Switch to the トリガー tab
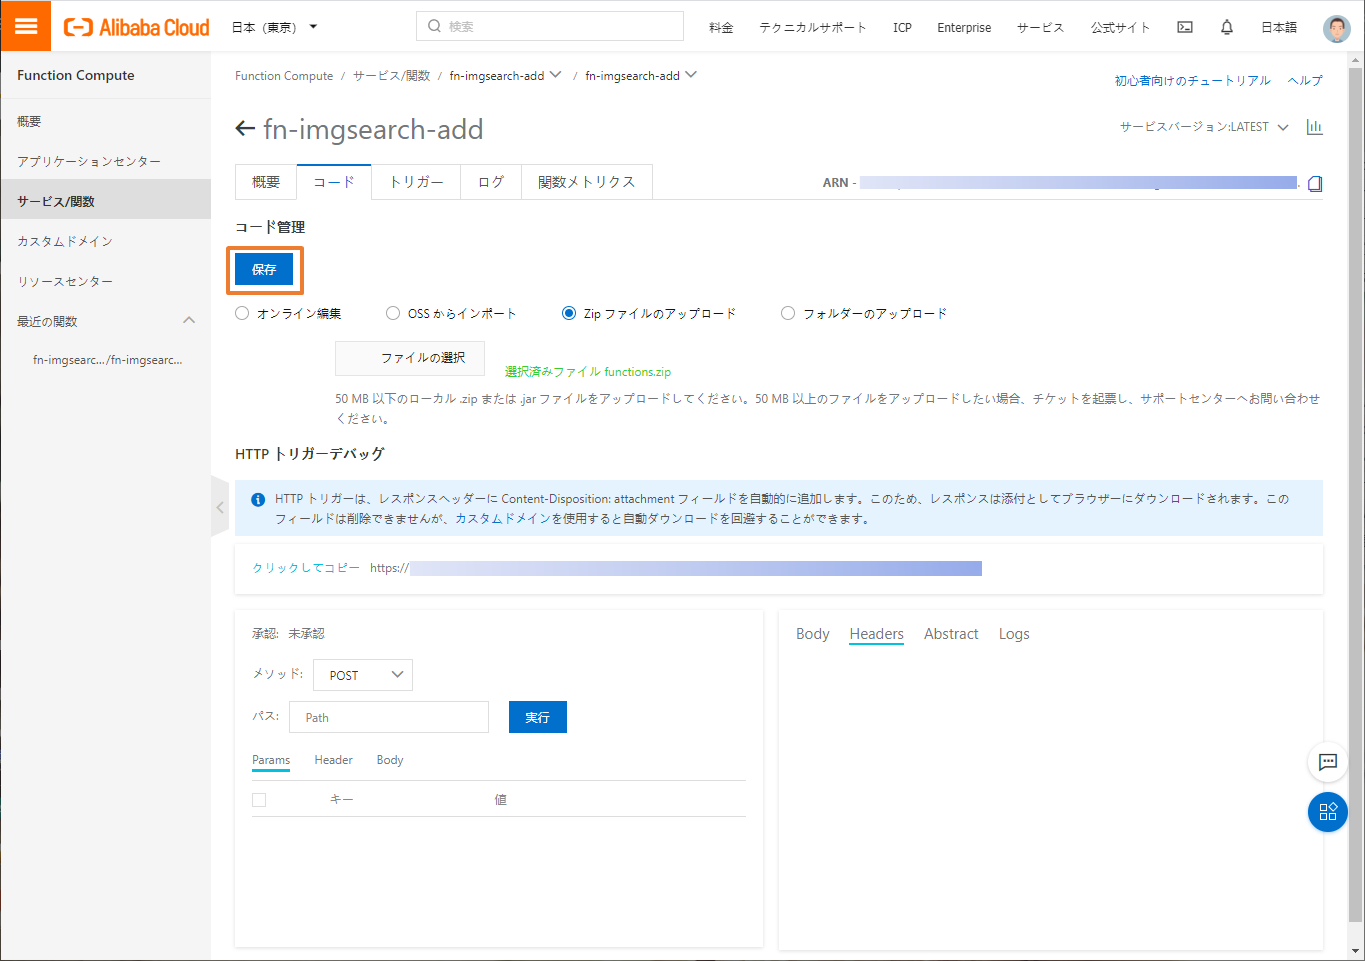 point(416,182)
